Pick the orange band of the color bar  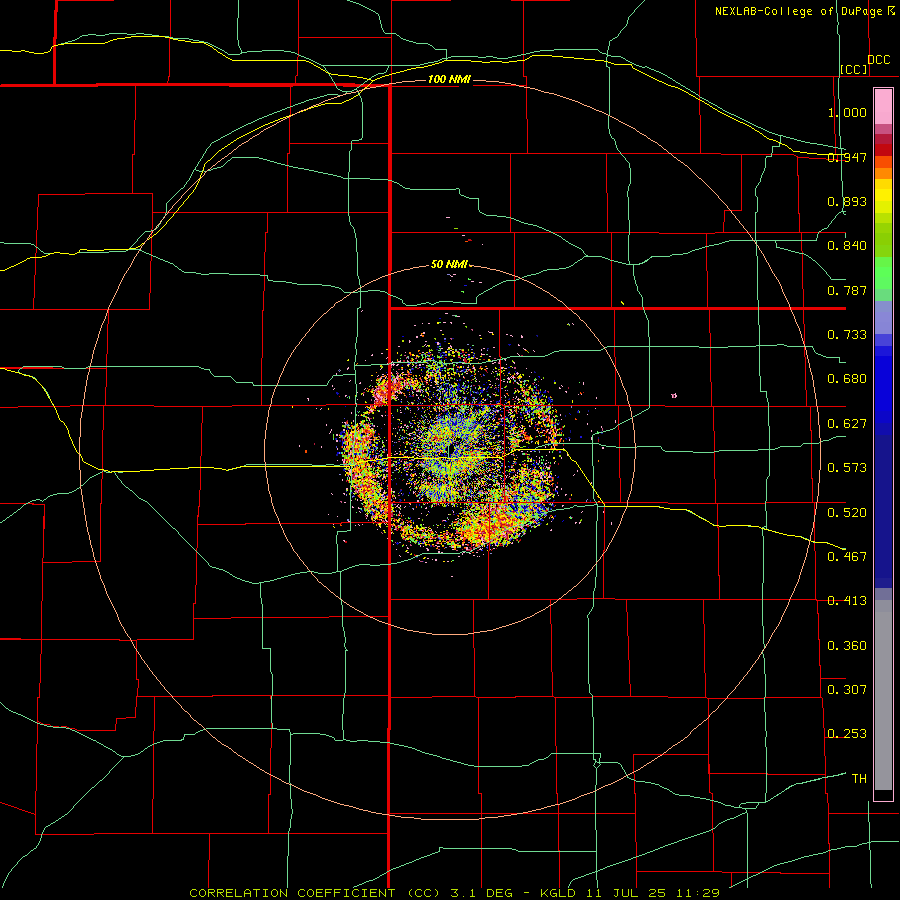click(883, 173)
